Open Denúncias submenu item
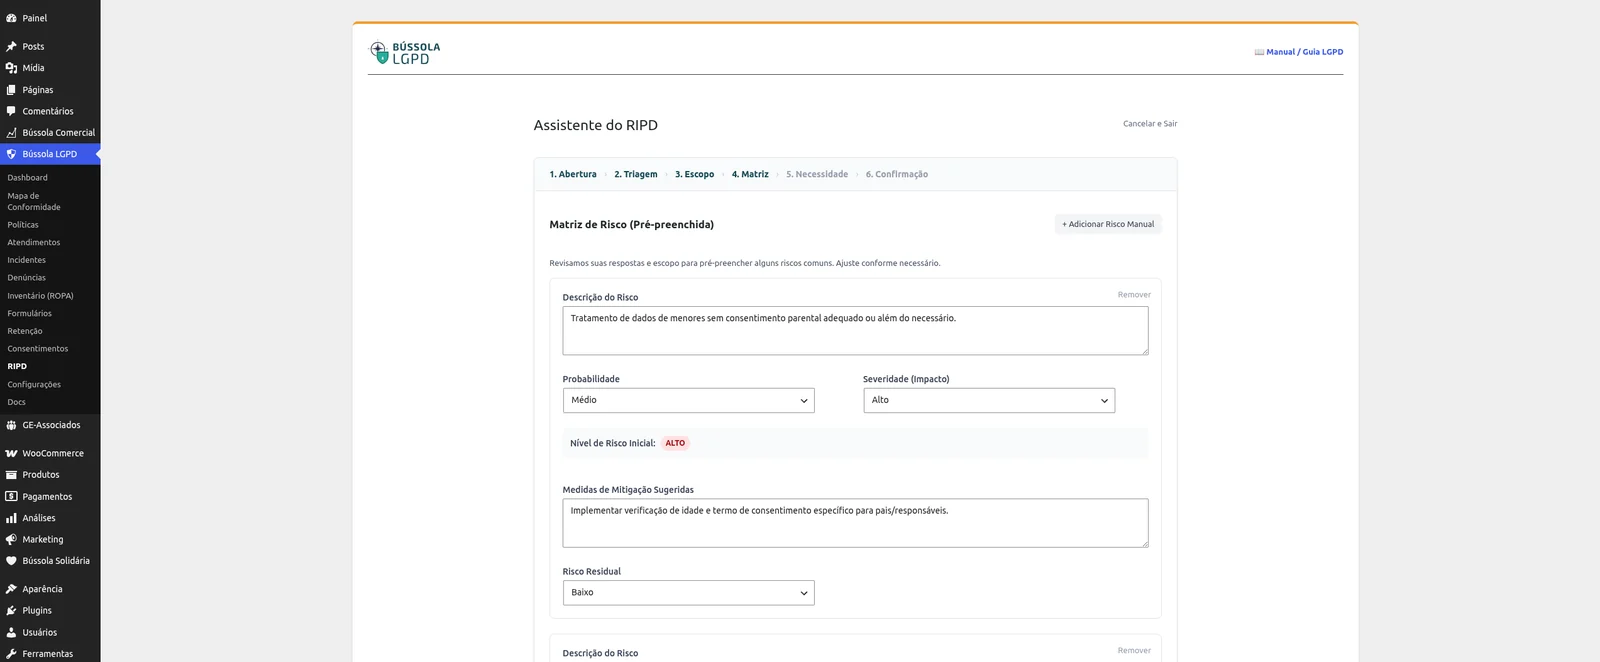The height and width of the screenshot is (662, 1600). (x=27, y=278)
